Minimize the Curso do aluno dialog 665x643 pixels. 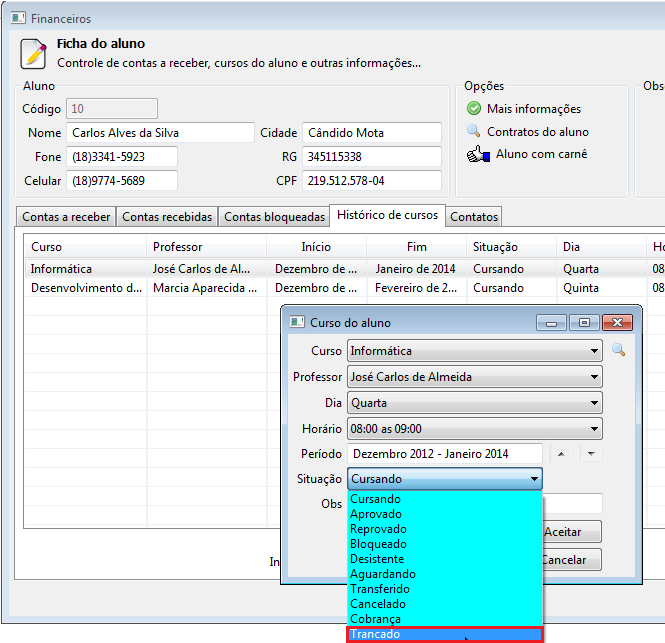click(551, 323)
